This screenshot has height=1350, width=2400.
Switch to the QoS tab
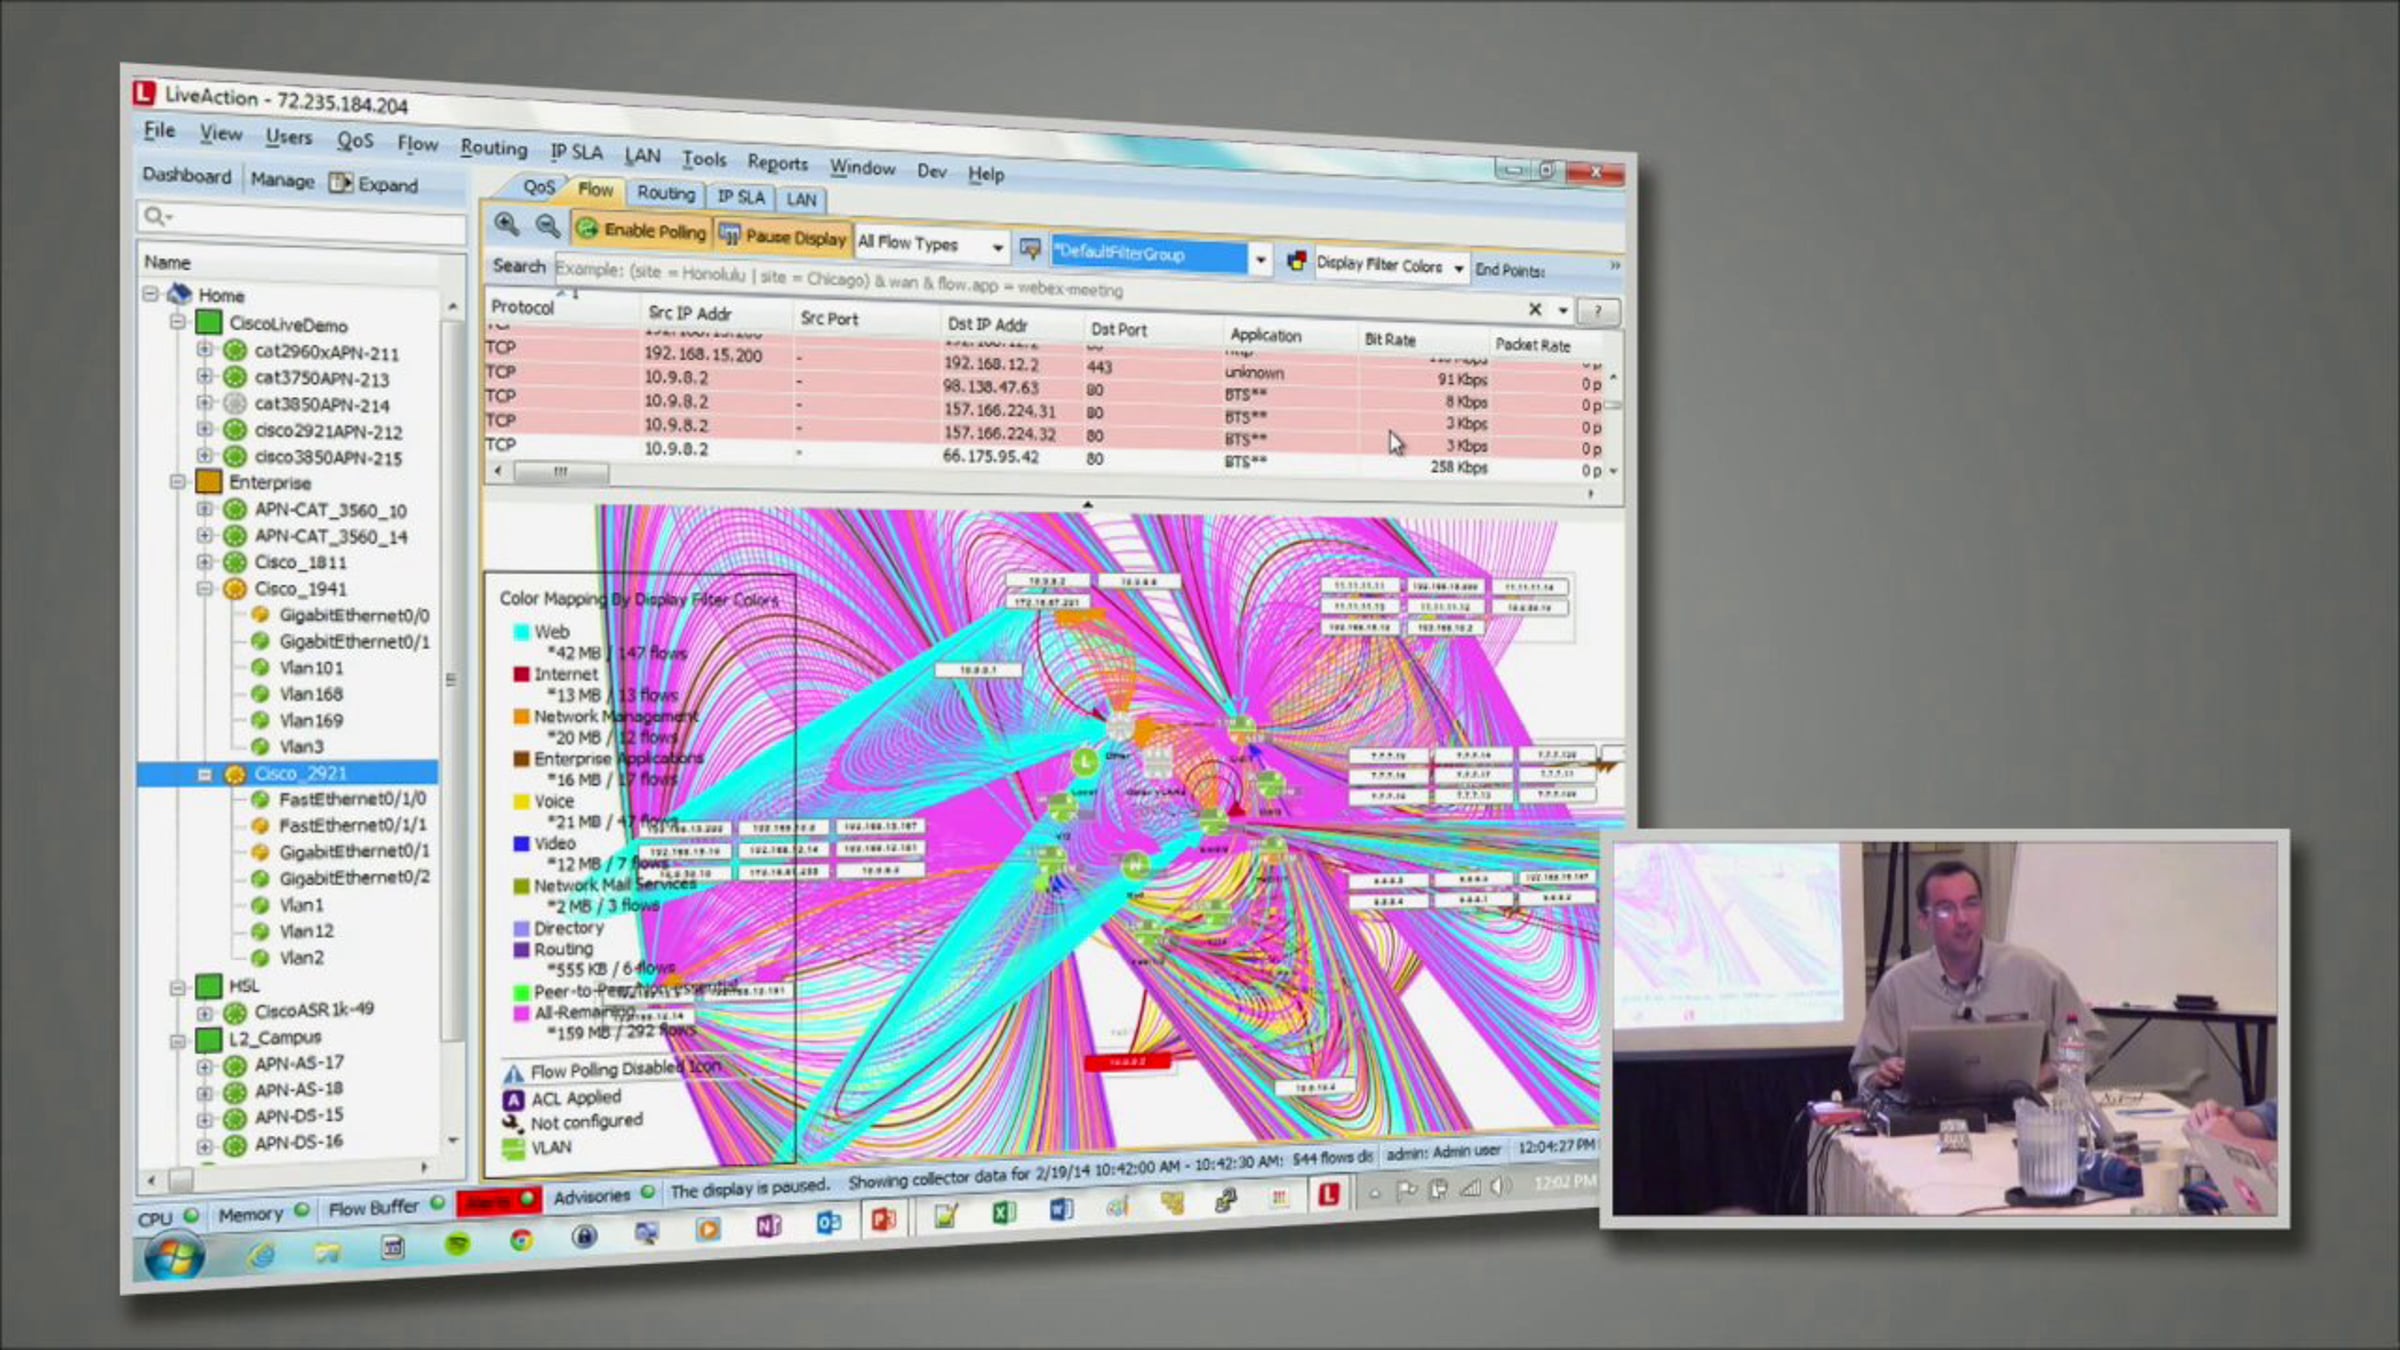538,187
